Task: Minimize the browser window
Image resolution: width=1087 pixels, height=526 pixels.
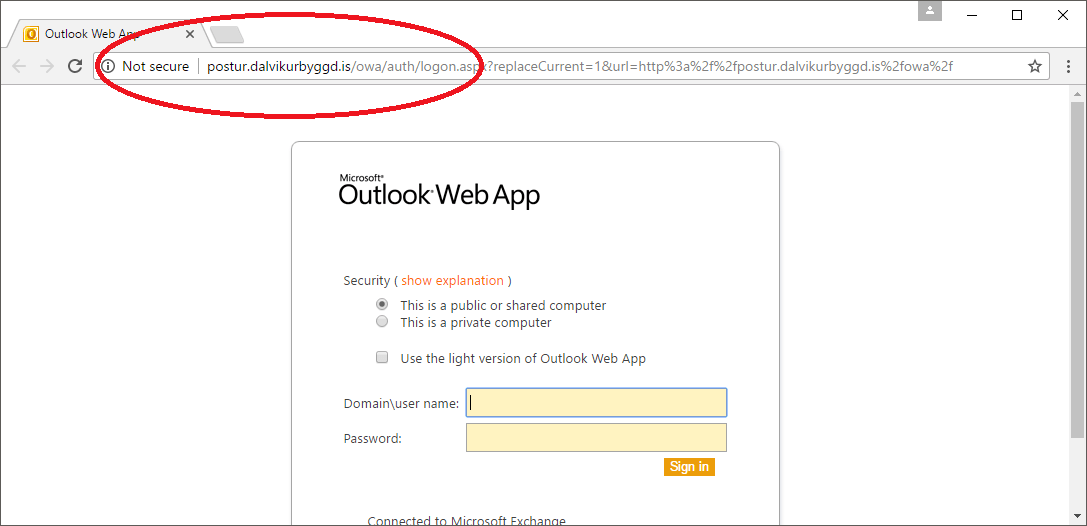Action: click(971, 15)
